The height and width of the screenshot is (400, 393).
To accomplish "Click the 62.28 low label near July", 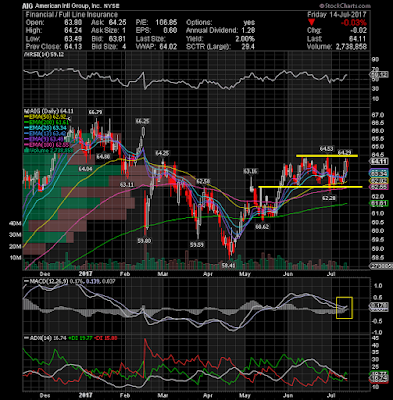I will click(x=329, y=198).
